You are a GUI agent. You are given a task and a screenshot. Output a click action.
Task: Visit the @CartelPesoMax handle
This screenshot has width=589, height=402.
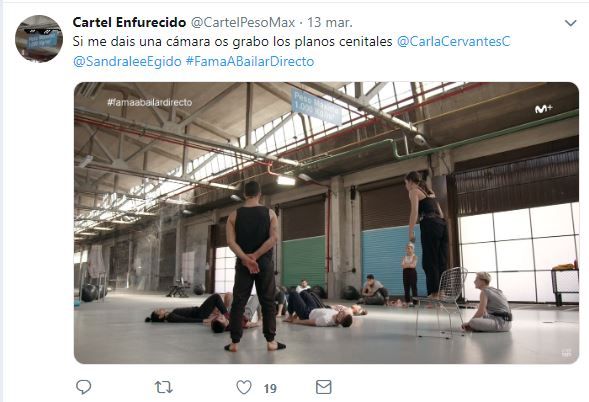click(243, 23)
